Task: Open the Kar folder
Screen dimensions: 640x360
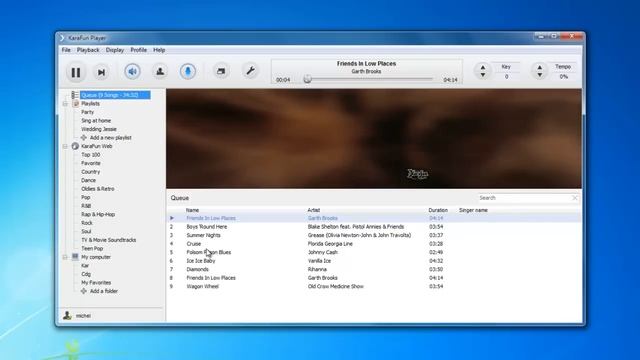Action: [85, 266]
